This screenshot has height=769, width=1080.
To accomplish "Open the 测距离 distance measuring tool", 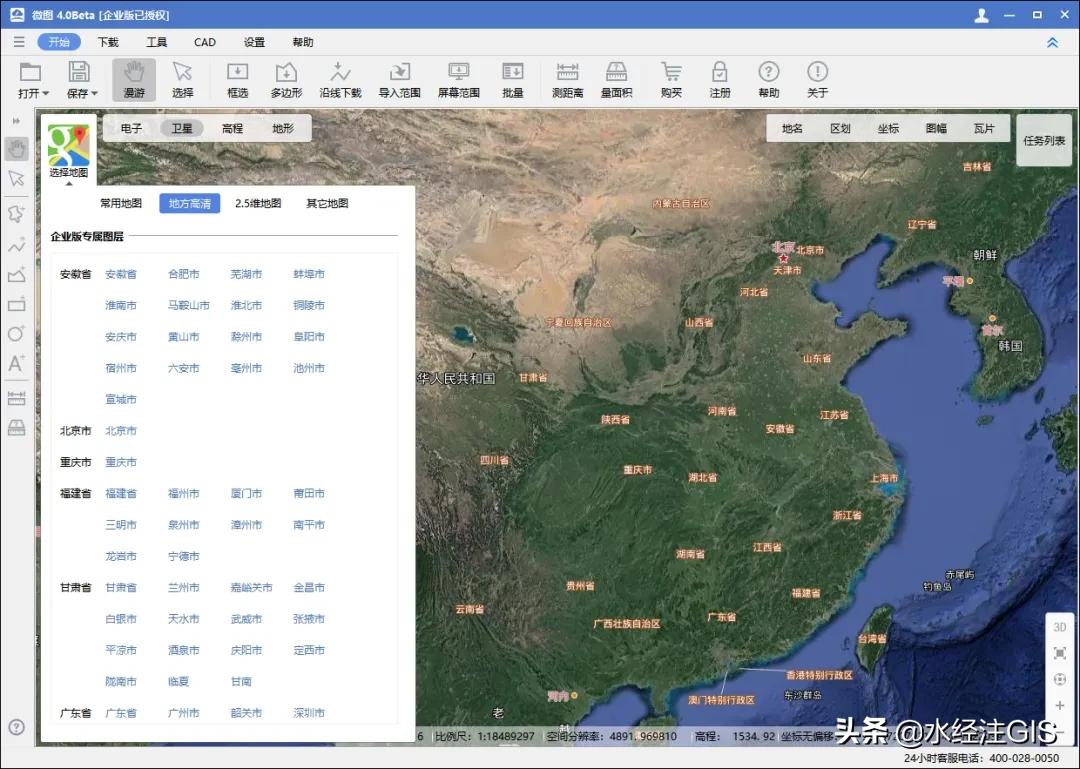I will (567, 79).
